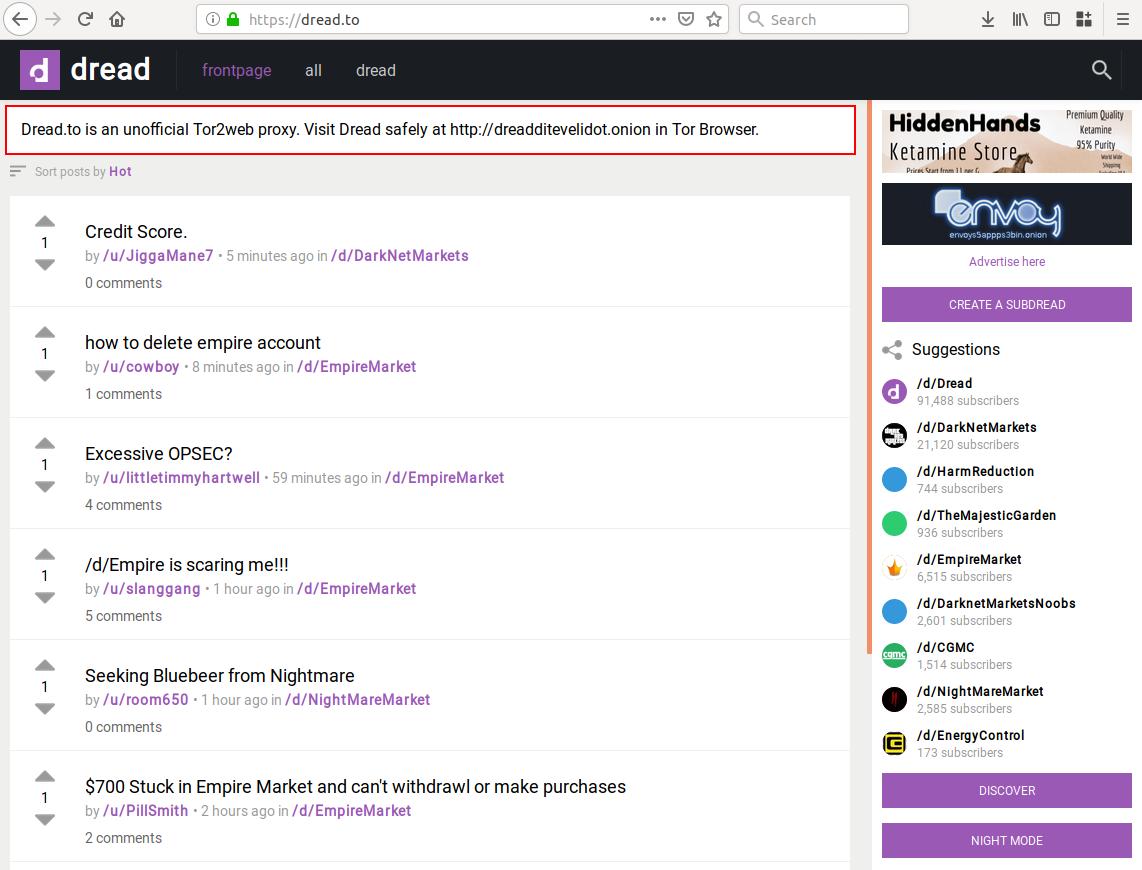Screen dimensions: 1142x870
Task: Click the /d/EnergyControl yellow avatar icon
Action: pos(894,743)
